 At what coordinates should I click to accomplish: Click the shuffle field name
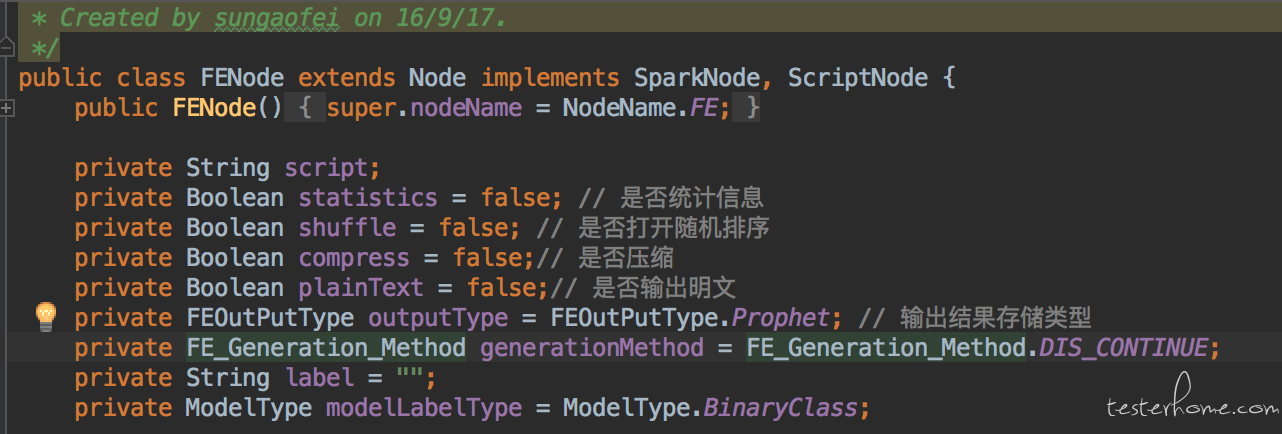pyautogui.click(x=347, y=228)
